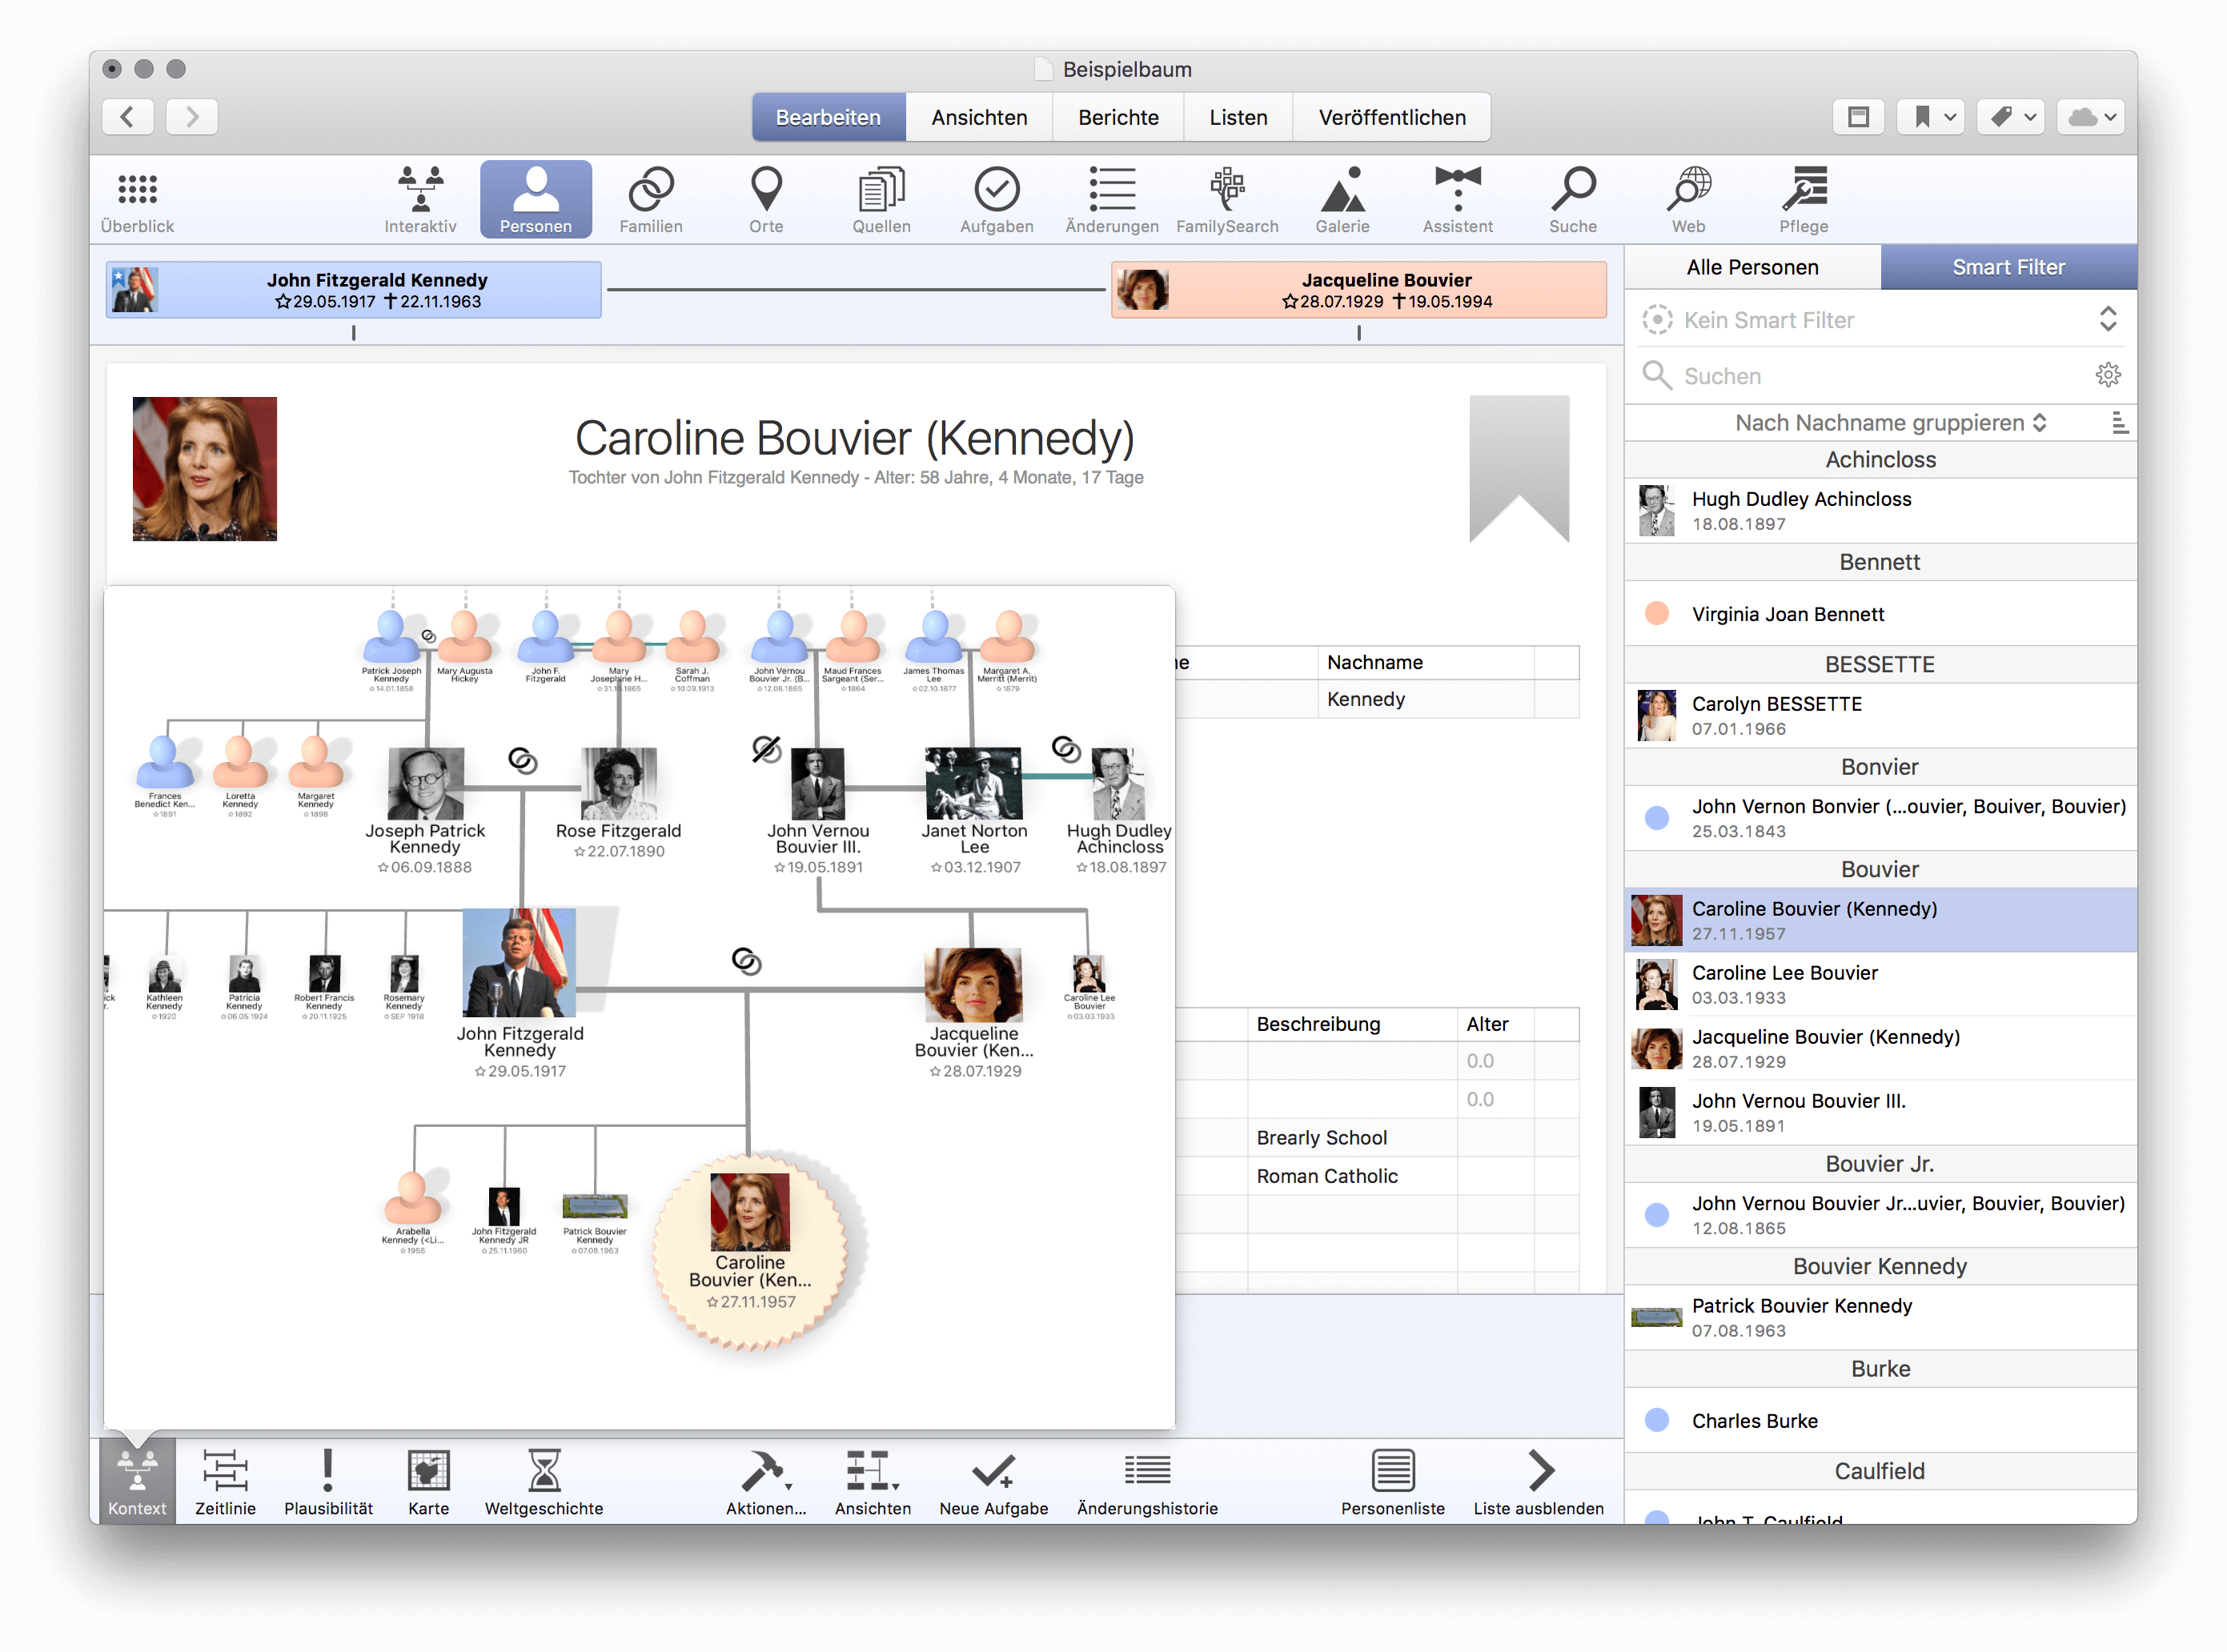Open search settings gear icon
The width and height of the screenshot is (2227, 1652).
(x=2108, y=375)
